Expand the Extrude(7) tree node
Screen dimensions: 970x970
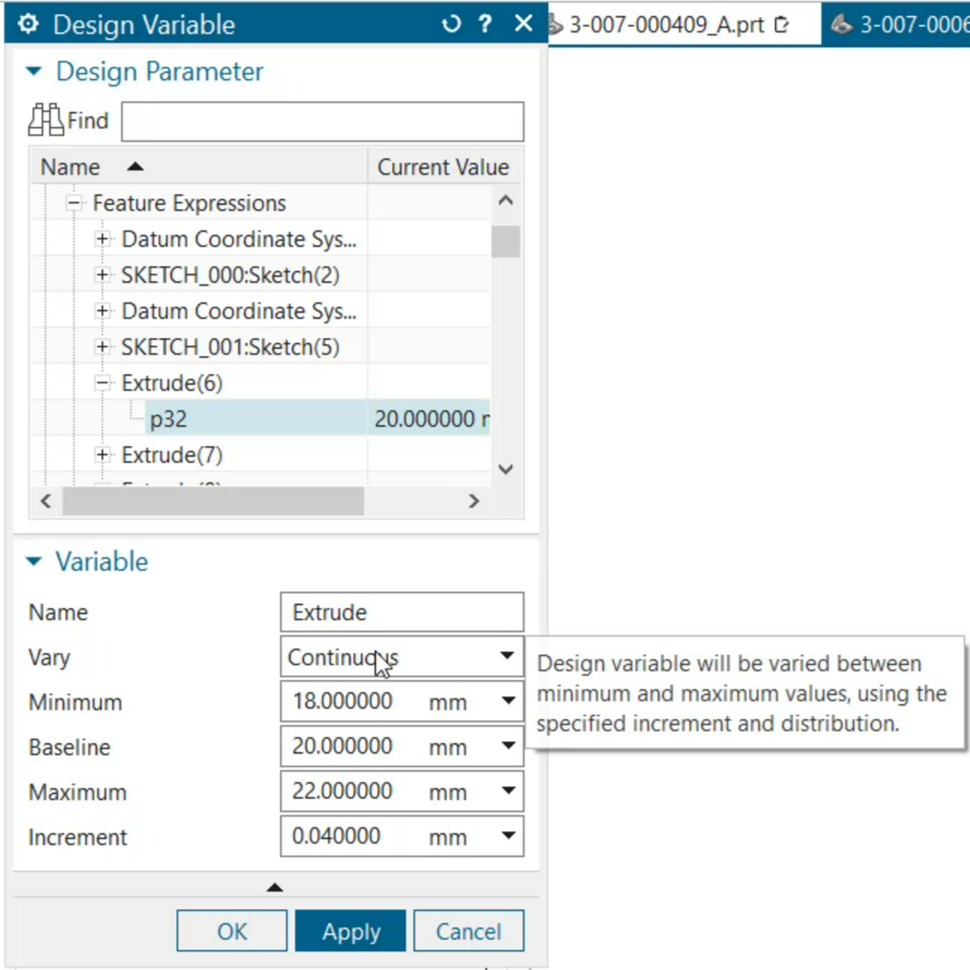(102, 455)
